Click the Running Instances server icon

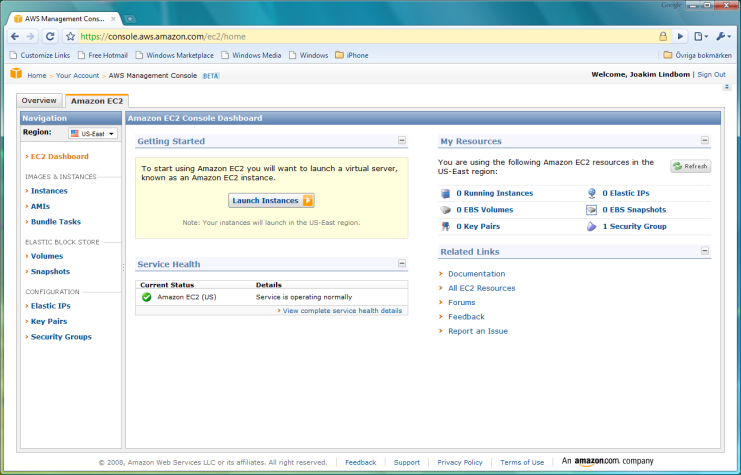click(445, 193)
